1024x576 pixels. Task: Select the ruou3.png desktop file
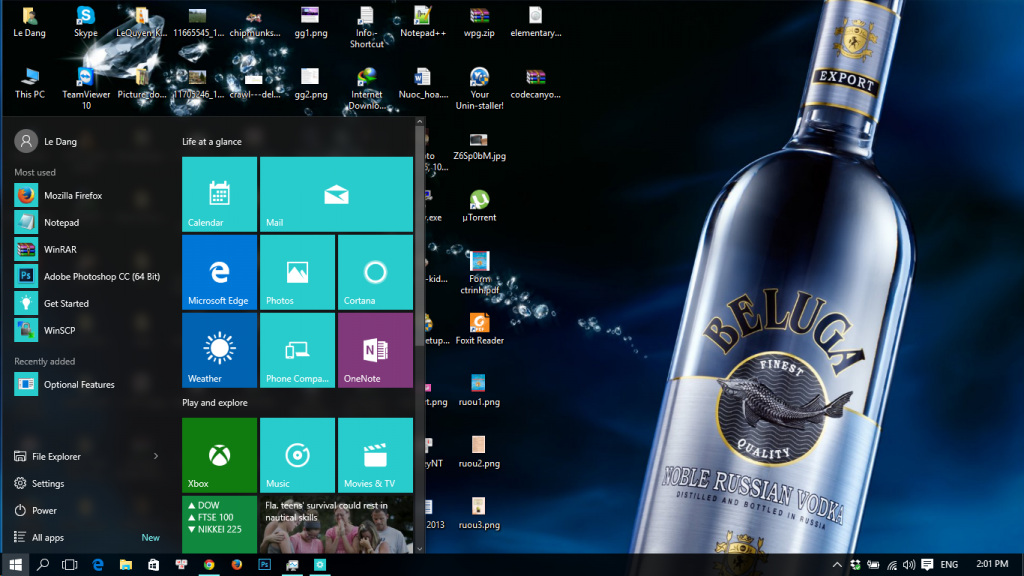(x=479, y=513)
